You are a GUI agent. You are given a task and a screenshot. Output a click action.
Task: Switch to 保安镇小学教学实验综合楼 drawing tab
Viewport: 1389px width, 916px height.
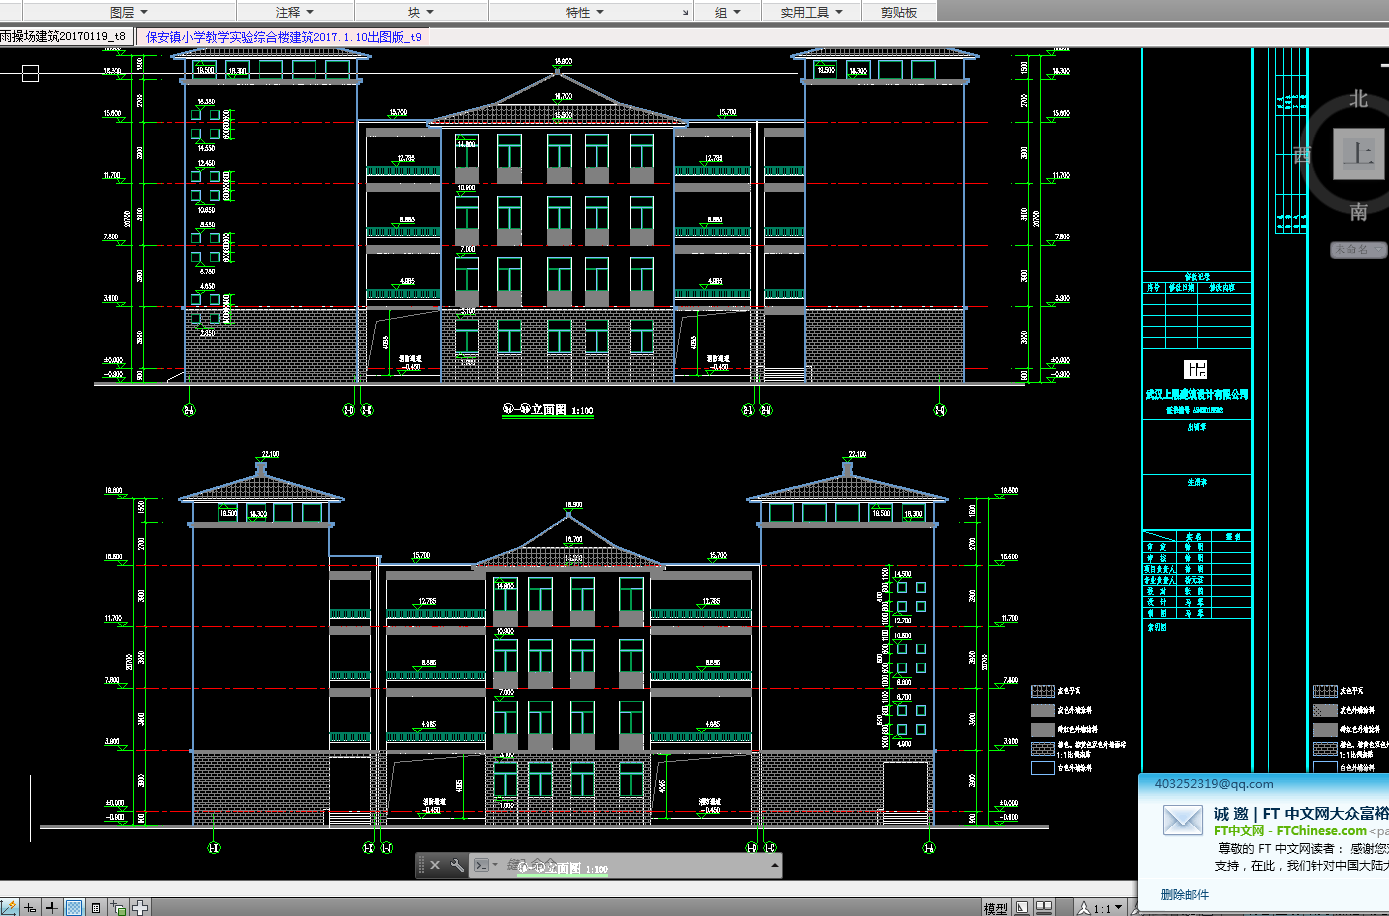click(x=283, y=37)
